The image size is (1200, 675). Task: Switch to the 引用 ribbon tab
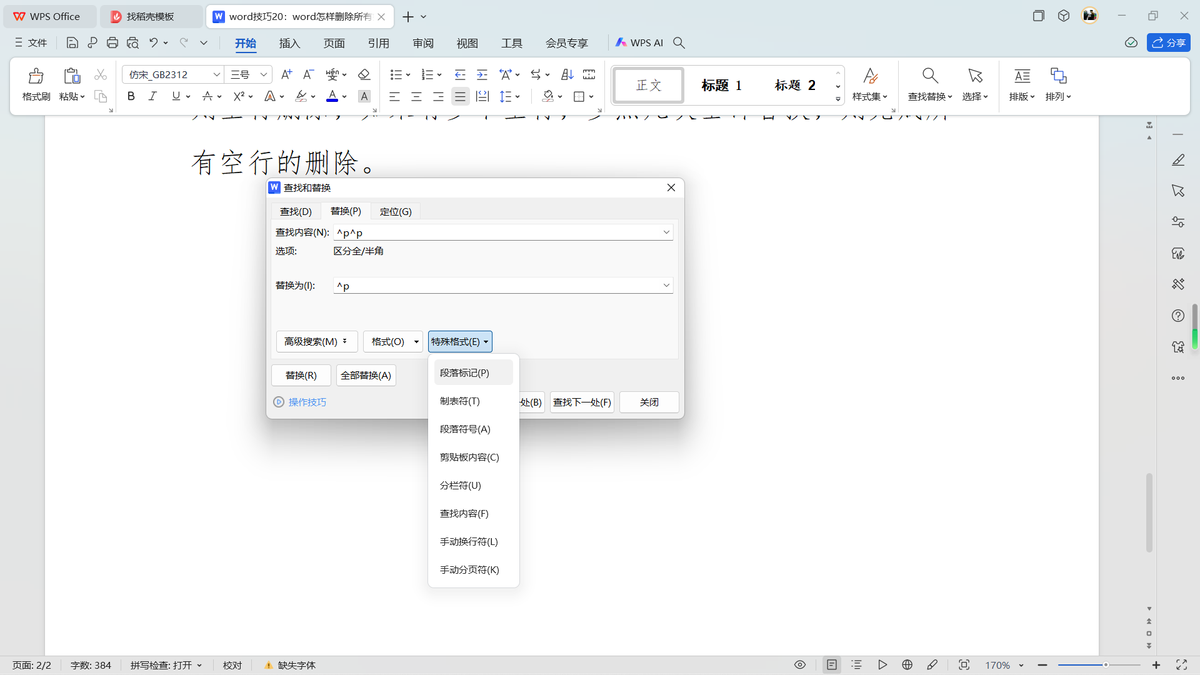click(x=378, y=43)
